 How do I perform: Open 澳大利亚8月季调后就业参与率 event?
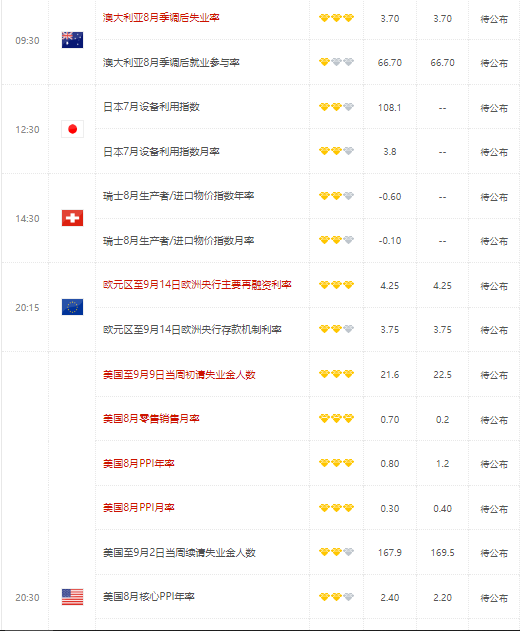(171, 63)
